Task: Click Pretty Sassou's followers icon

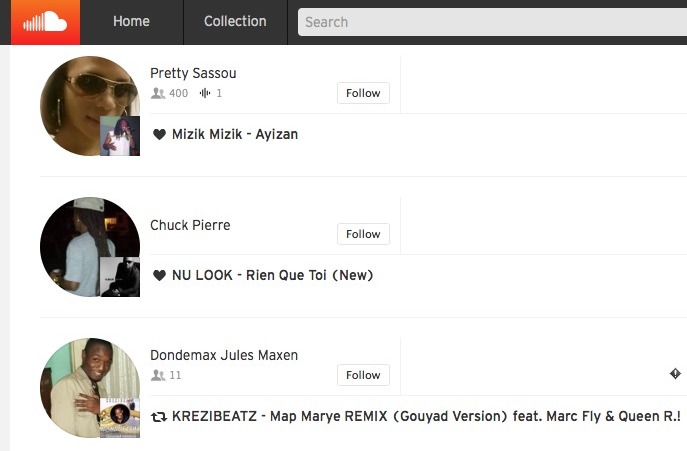Action: tap(158, 93)
